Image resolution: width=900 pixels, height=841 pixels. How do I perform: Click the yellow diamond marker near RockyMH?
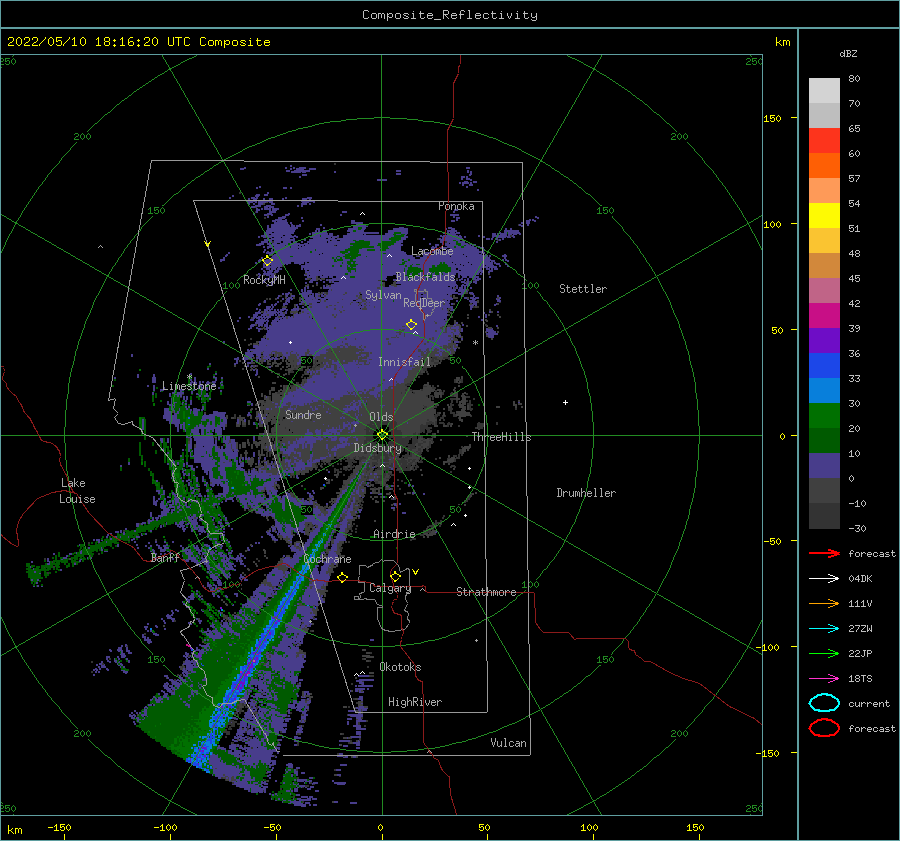pyautogui.click(x=267, y=261)
